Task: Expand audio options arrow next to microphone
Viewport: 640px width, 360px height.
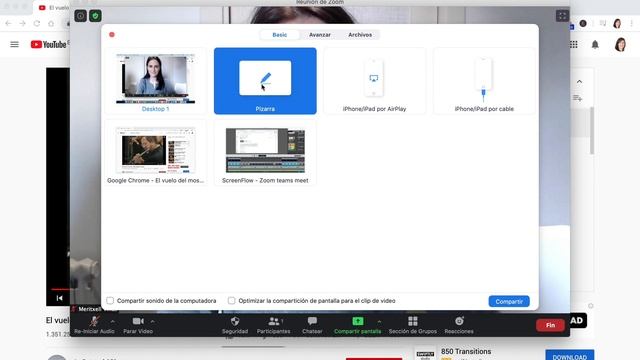Action: point(113,322)
